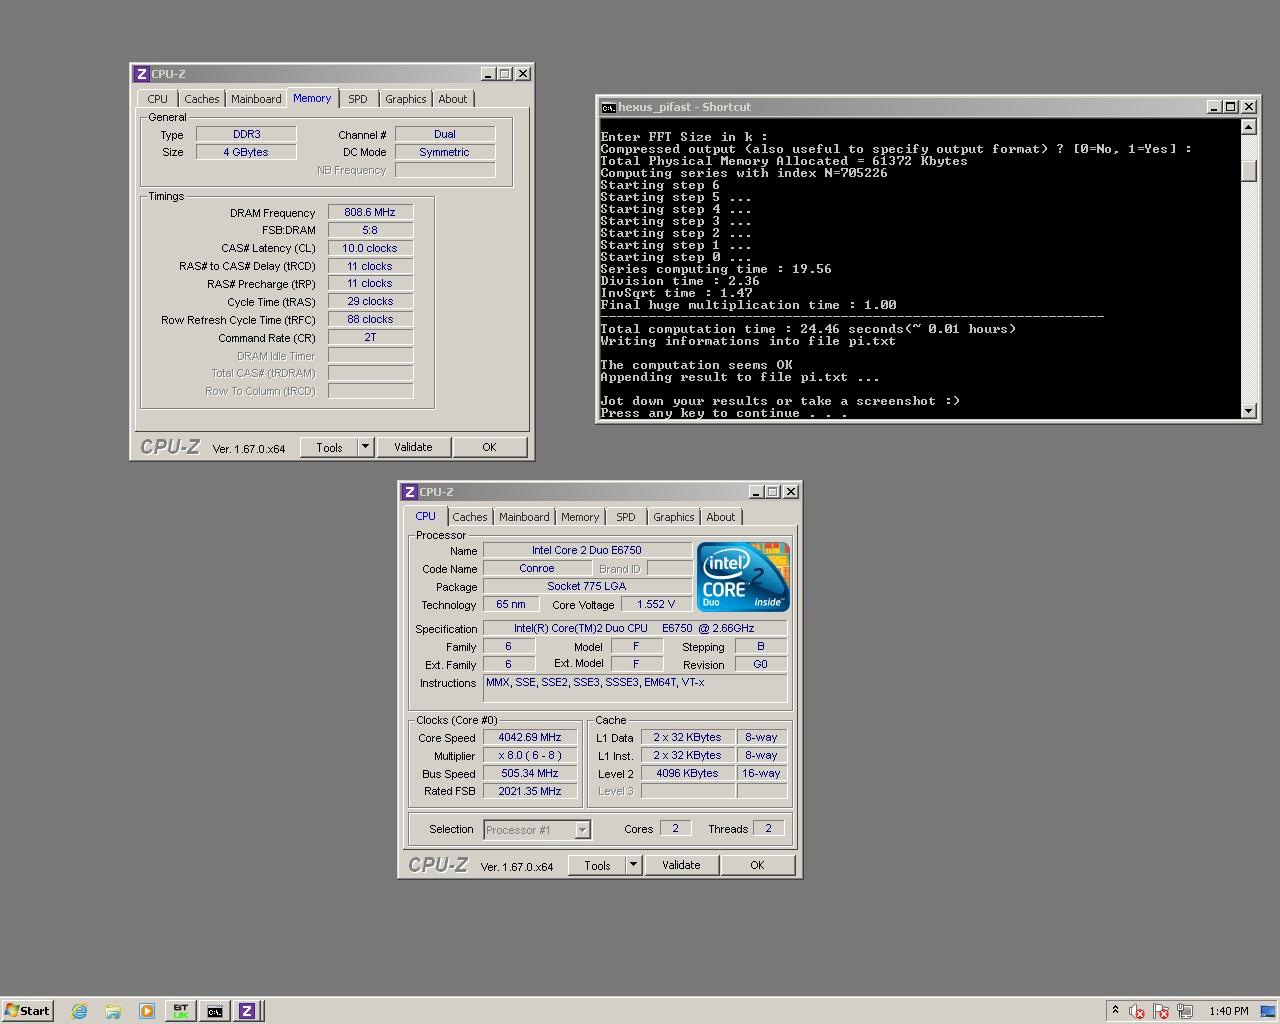Click Validate in Memory CPU-Z window
Viewport: 1280px width, 1024px height.
point(413,447)
